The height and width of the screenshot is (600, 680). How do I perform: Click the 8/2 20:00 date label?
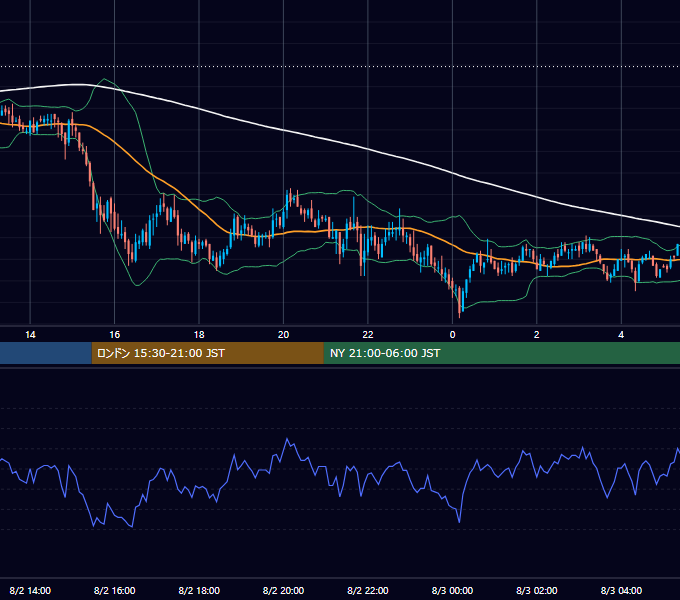[283, 590]
